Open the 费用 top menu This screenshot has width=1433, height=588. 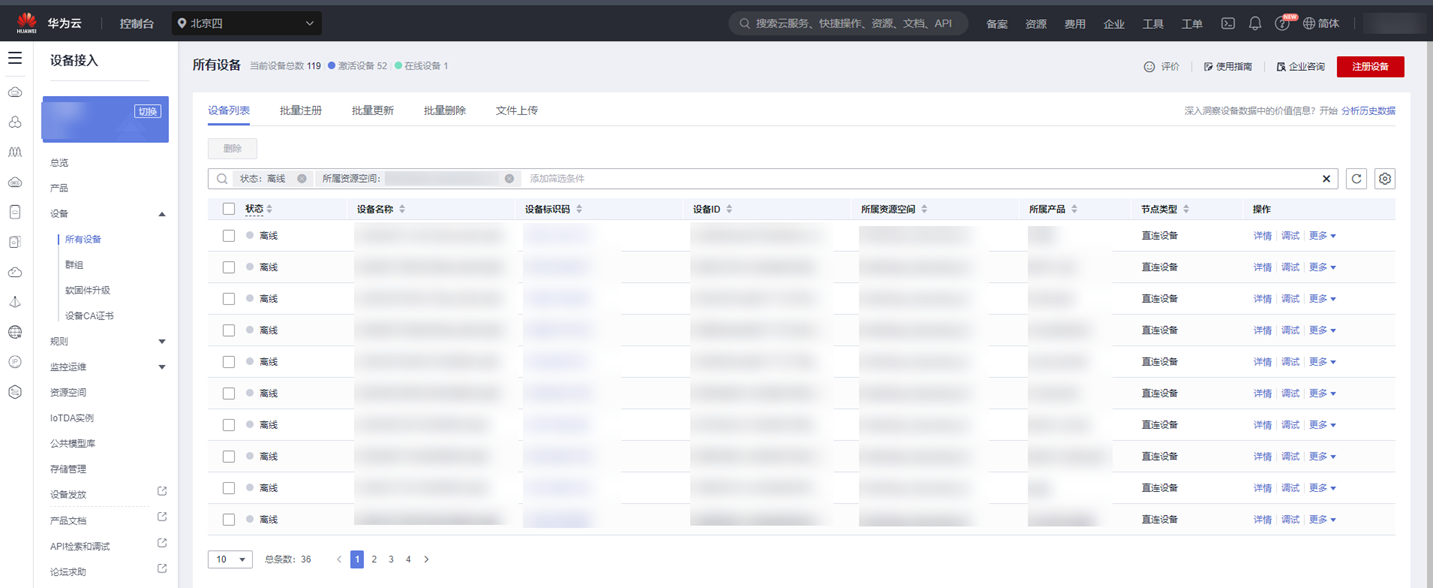1075,24
